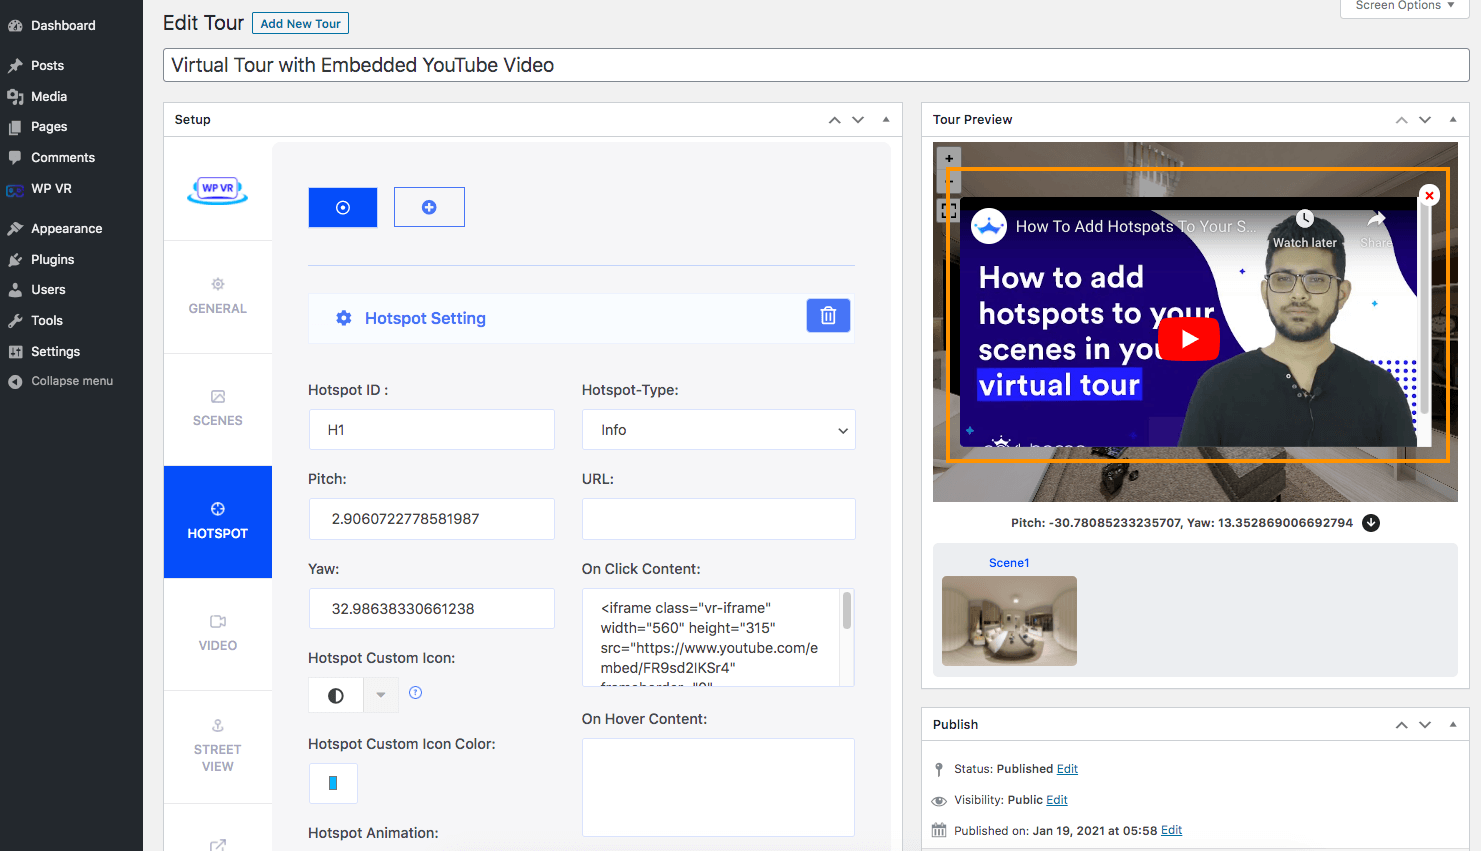Move the Setup panel down
This screenshot has height=851, width=1481.
pyautogui.click(x=858, y=120)
